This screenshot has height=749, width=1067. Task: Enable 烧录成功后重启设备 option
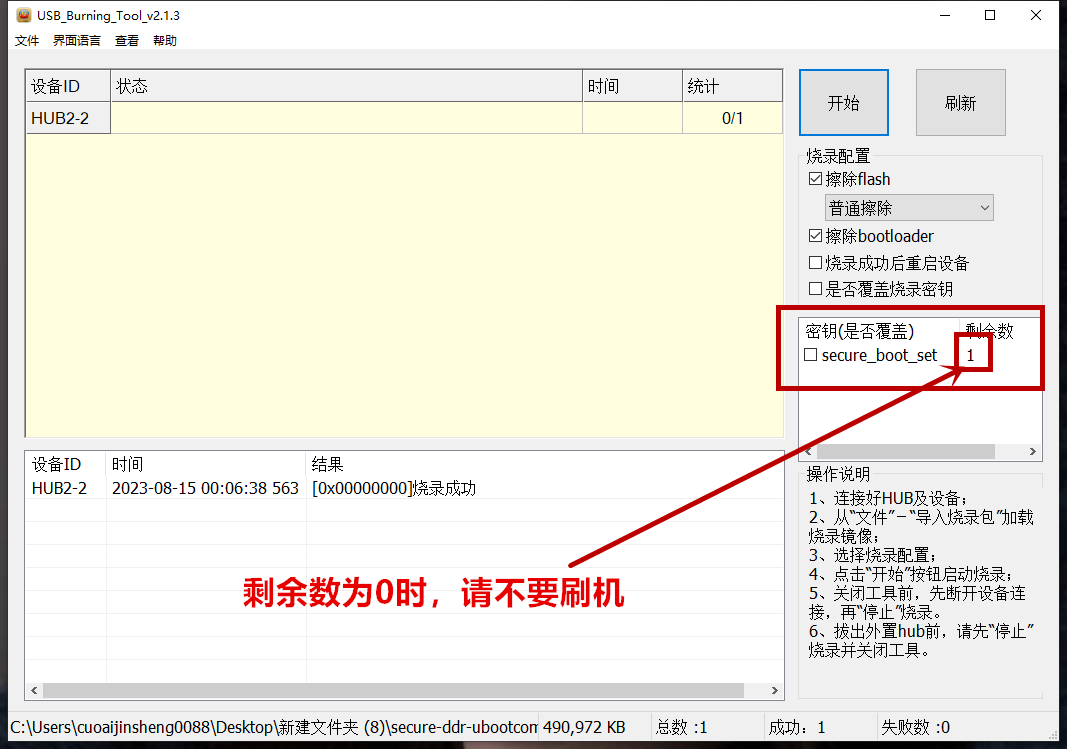tap(815, 262)
